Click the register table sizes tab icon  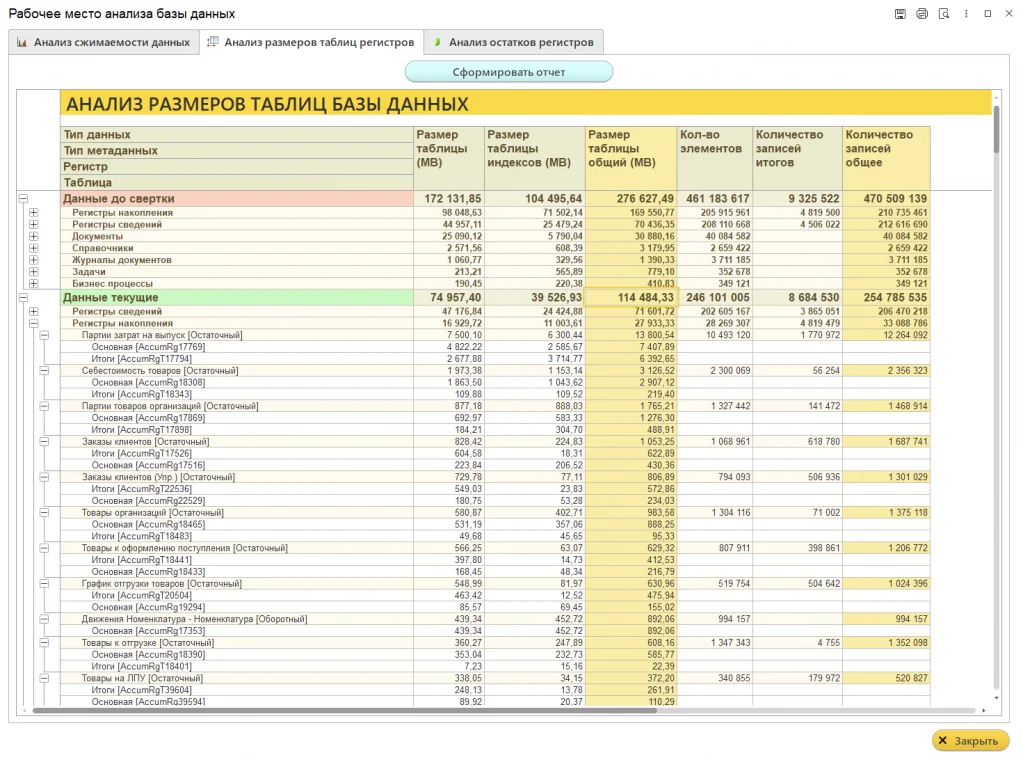pos(212,42)
